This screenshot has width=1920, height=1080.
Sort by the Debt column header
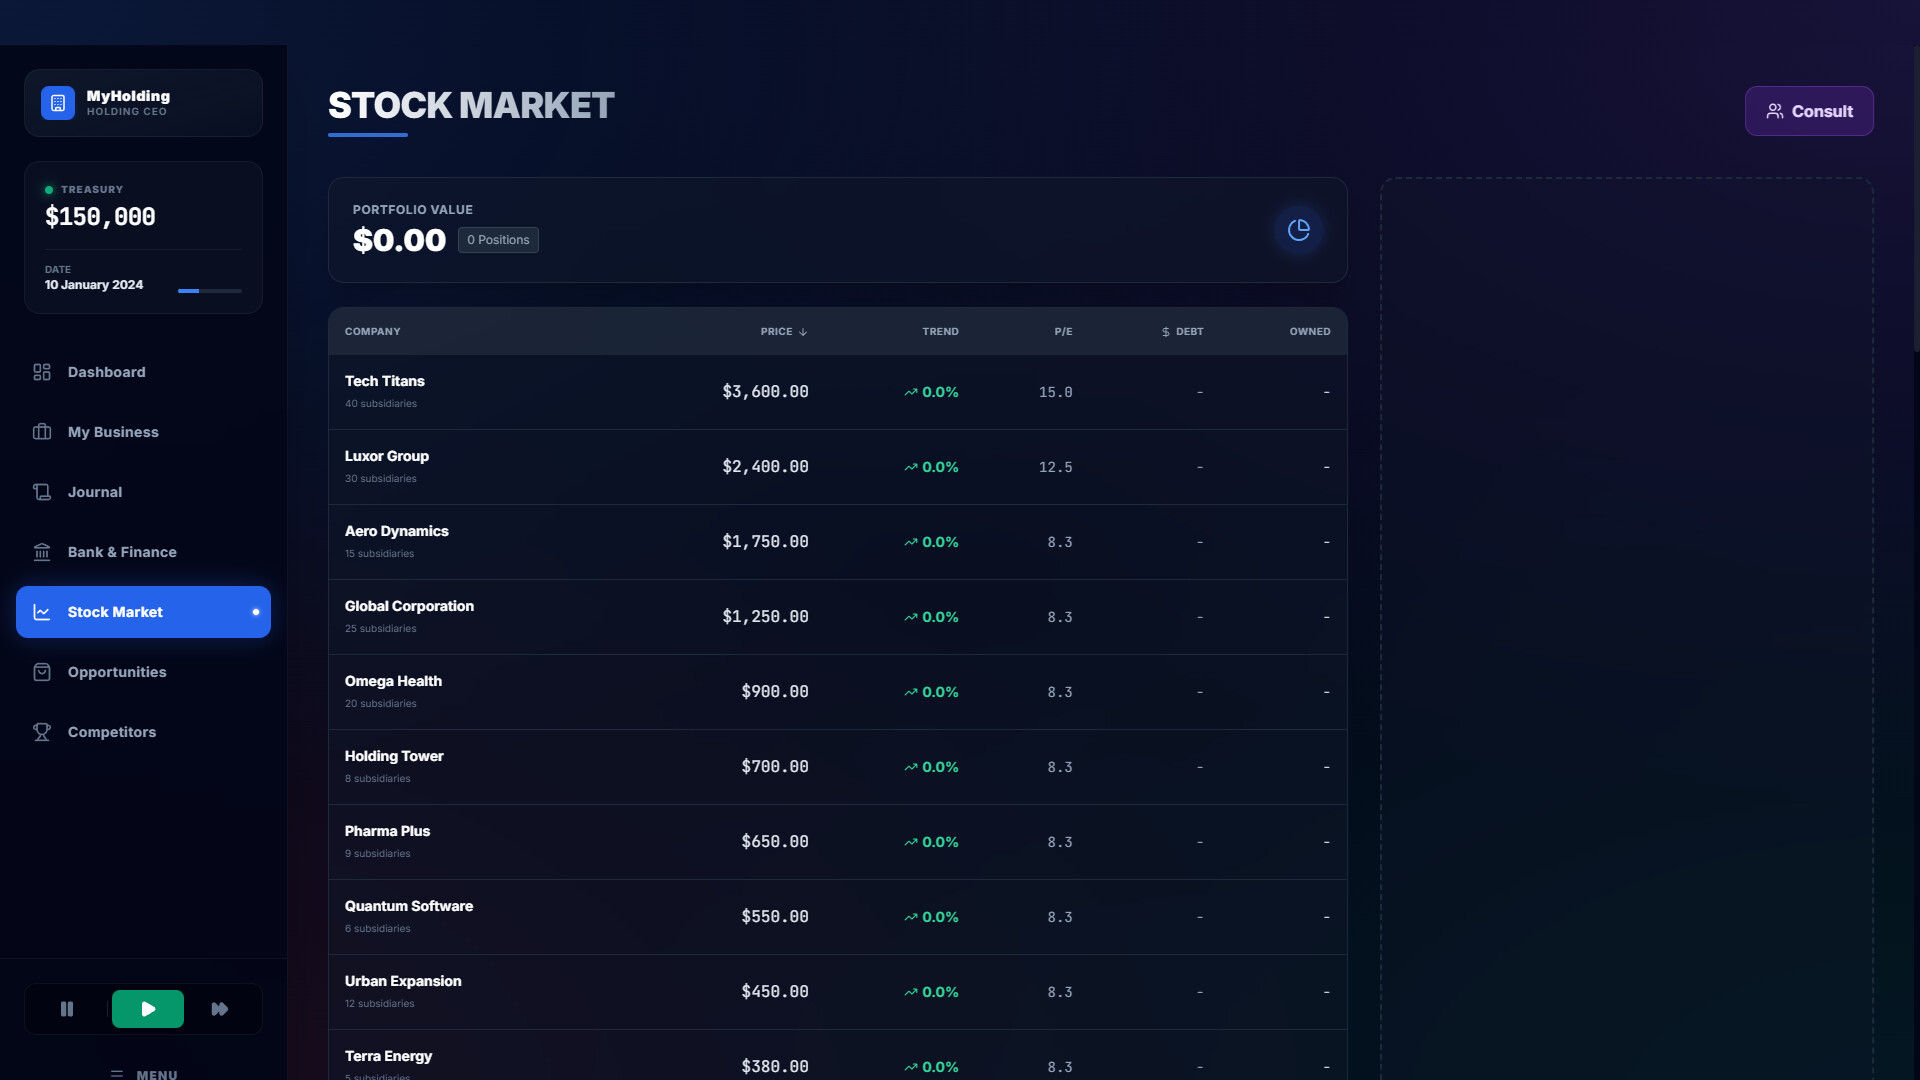click(x=1183, y=332)
